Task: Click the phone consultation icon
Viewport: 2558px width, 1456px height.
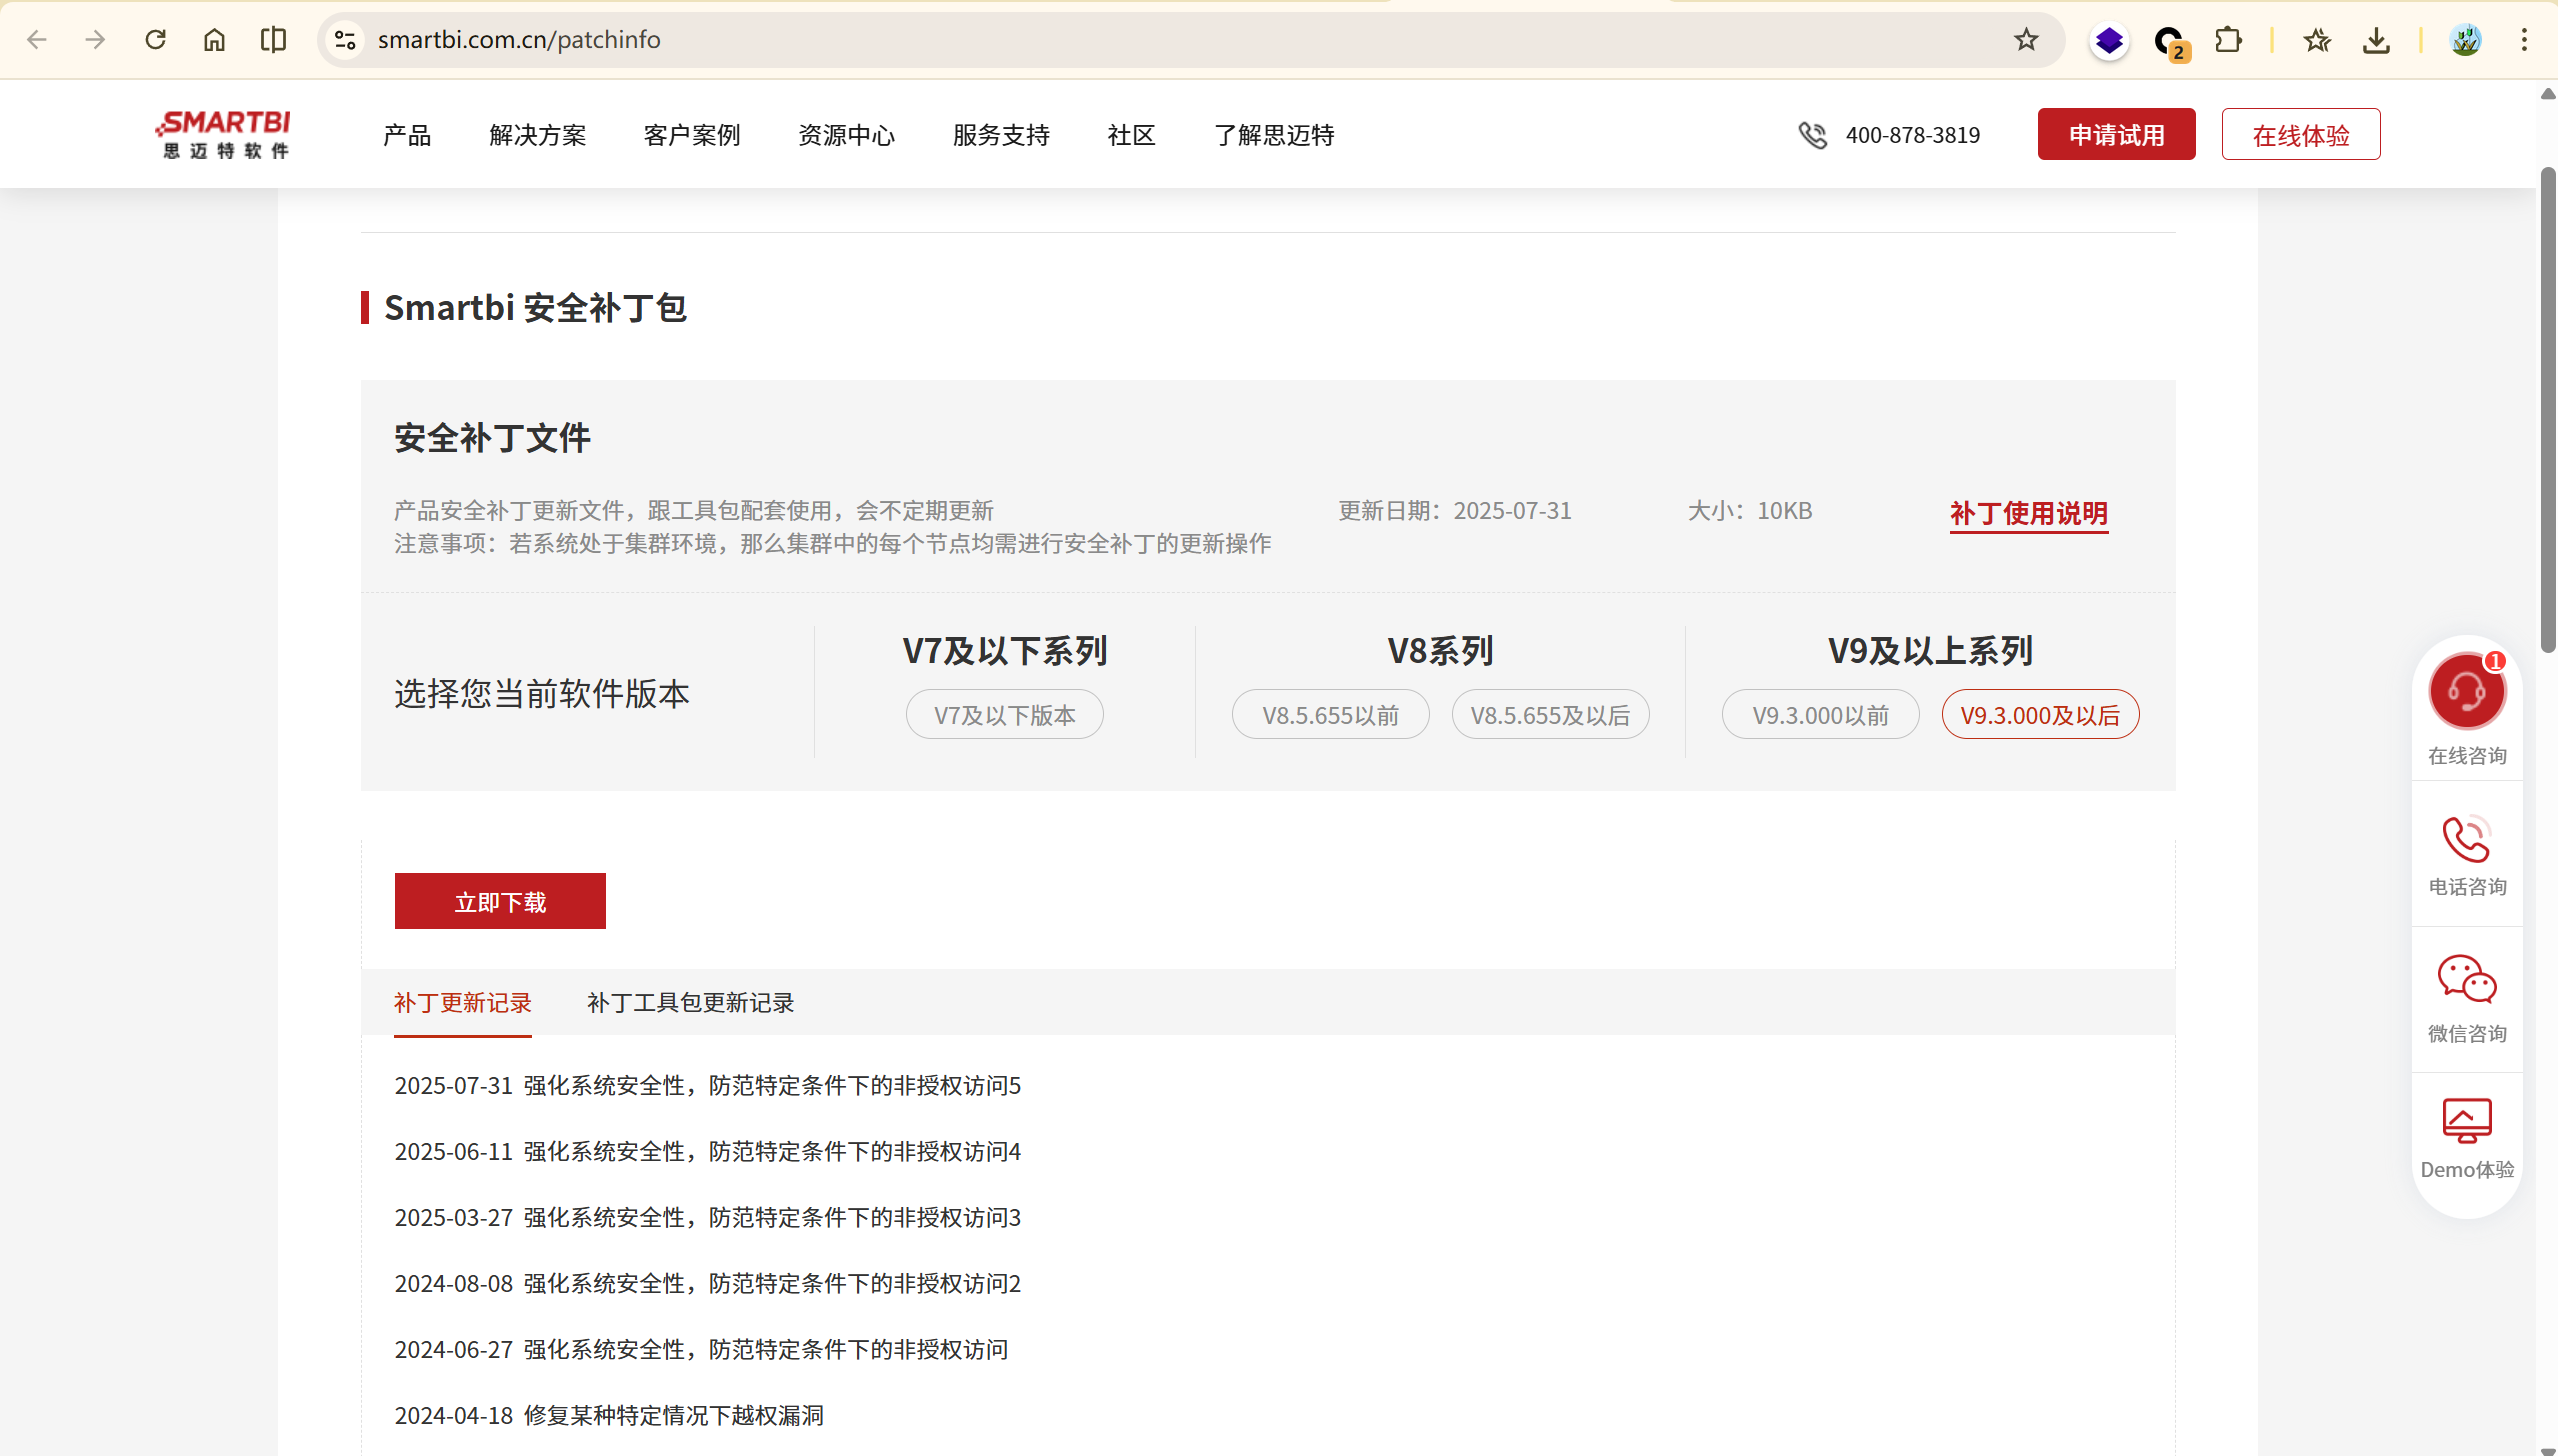Action: pyautogui.click(x=2466, y=839)
